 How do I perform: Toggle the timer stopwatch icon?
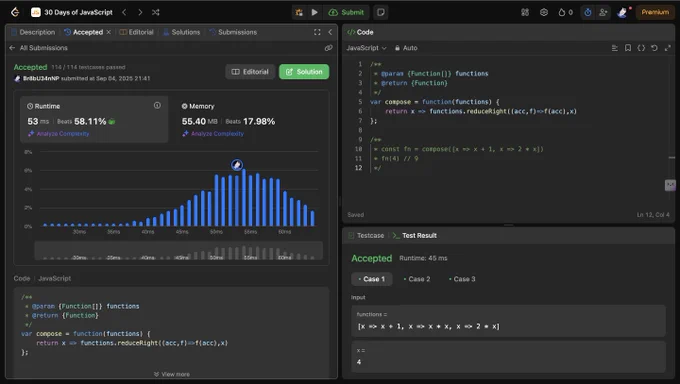(x=588, y=12)
